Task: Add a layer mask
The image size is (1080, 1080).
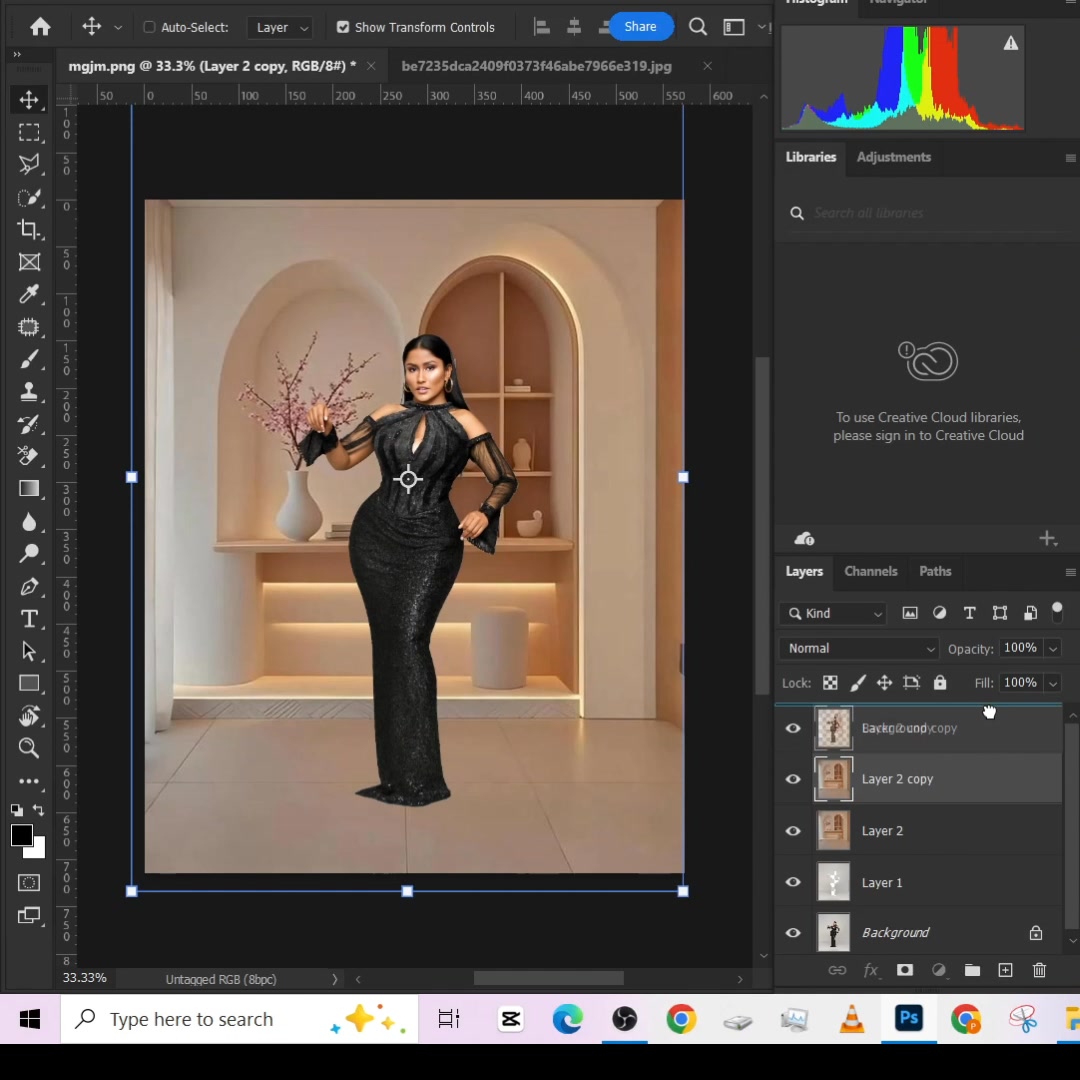Action: [905, 970]
